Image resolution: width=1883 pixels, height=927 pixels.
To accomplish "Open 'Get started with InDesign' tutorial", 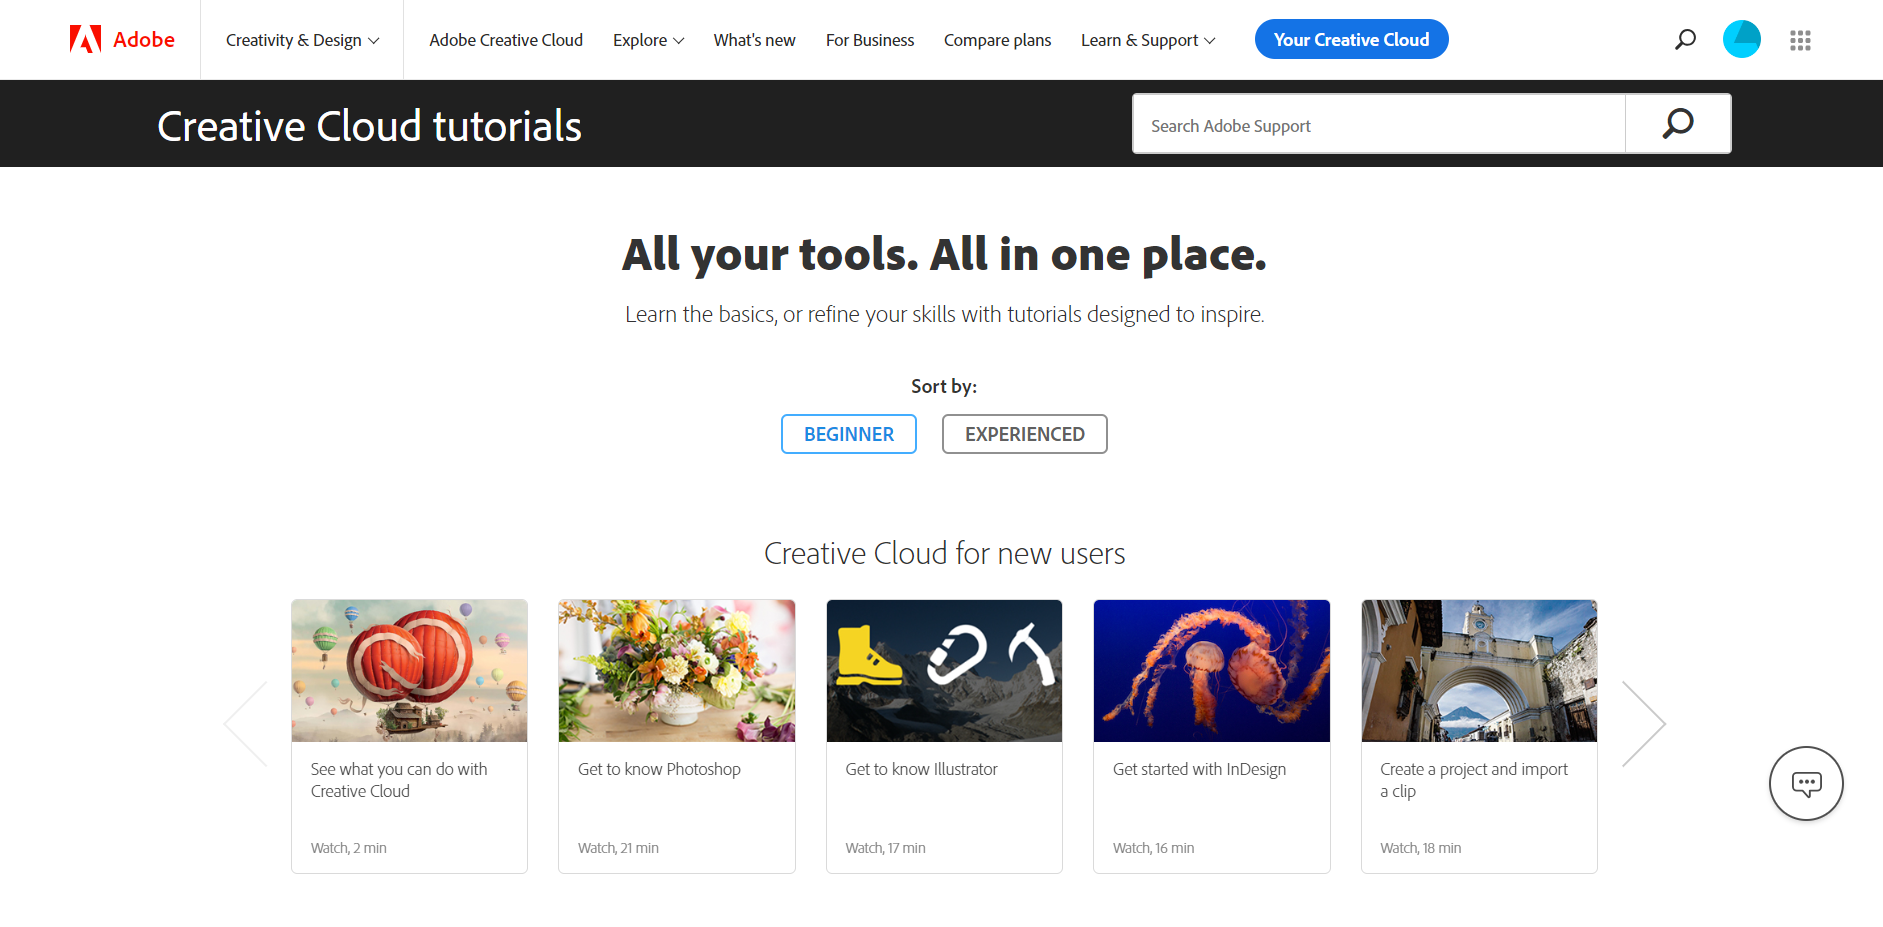I will pos(1199,769).
